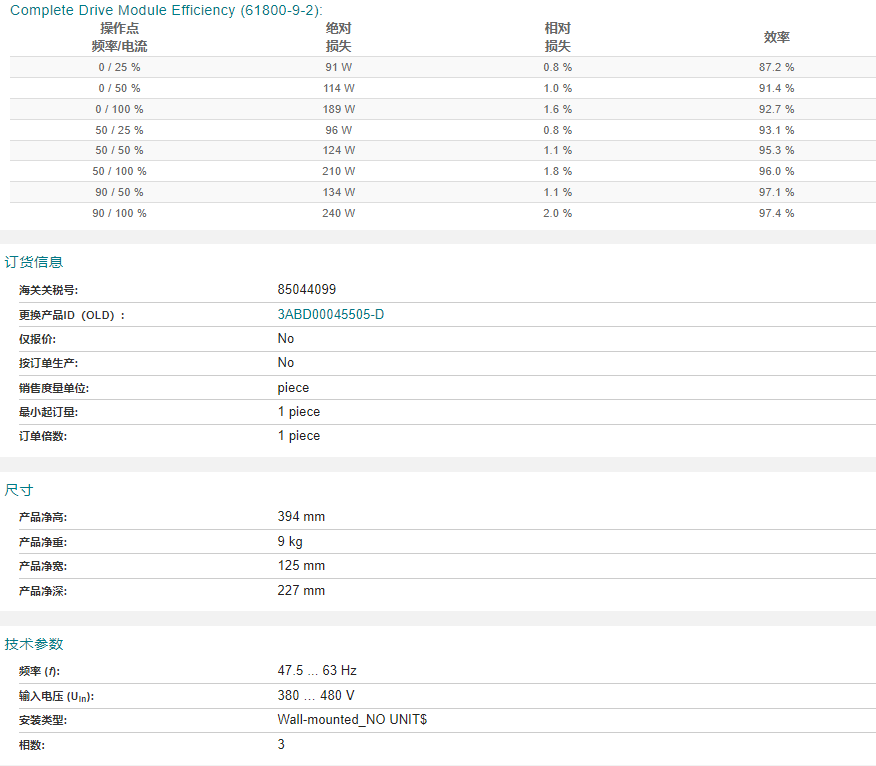Screen dimensions: 876x766
Task: Click the 1.0 % relative loss value
Action: (x=558, y=88)
